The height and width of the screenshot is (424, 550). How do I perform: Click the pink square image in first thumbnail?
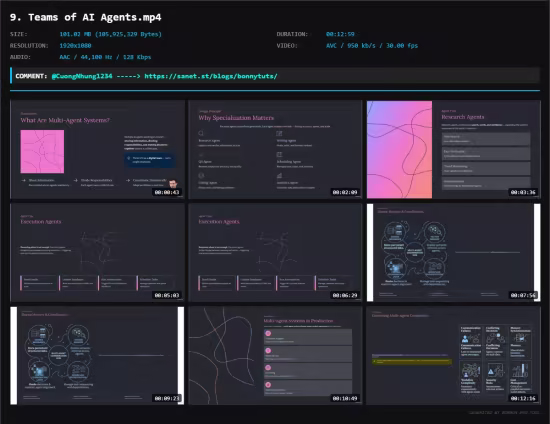[42, 152]
